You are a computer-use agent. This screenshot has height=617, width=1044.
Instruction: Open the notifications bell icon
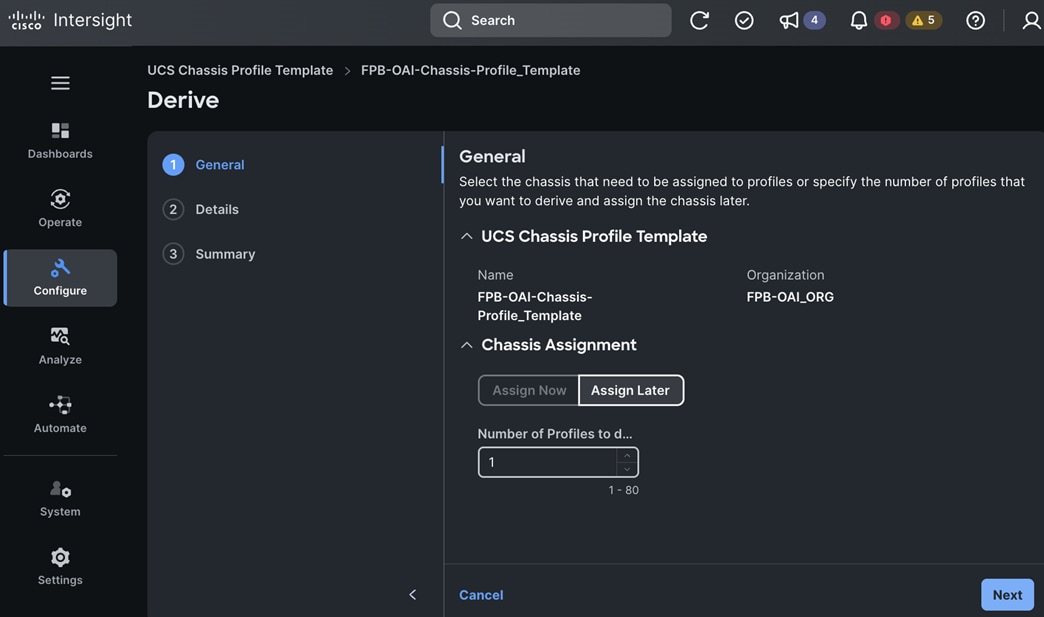pyautogui.click(x=859, y=21)
